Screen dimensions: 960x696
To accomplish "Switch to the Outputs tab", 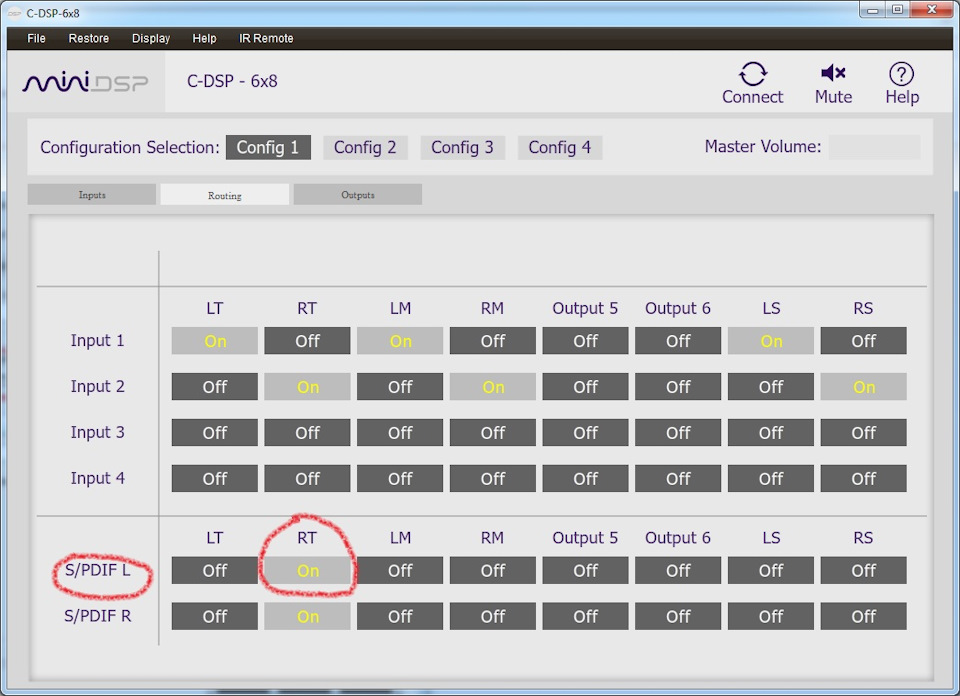I will tap(358, 195).
